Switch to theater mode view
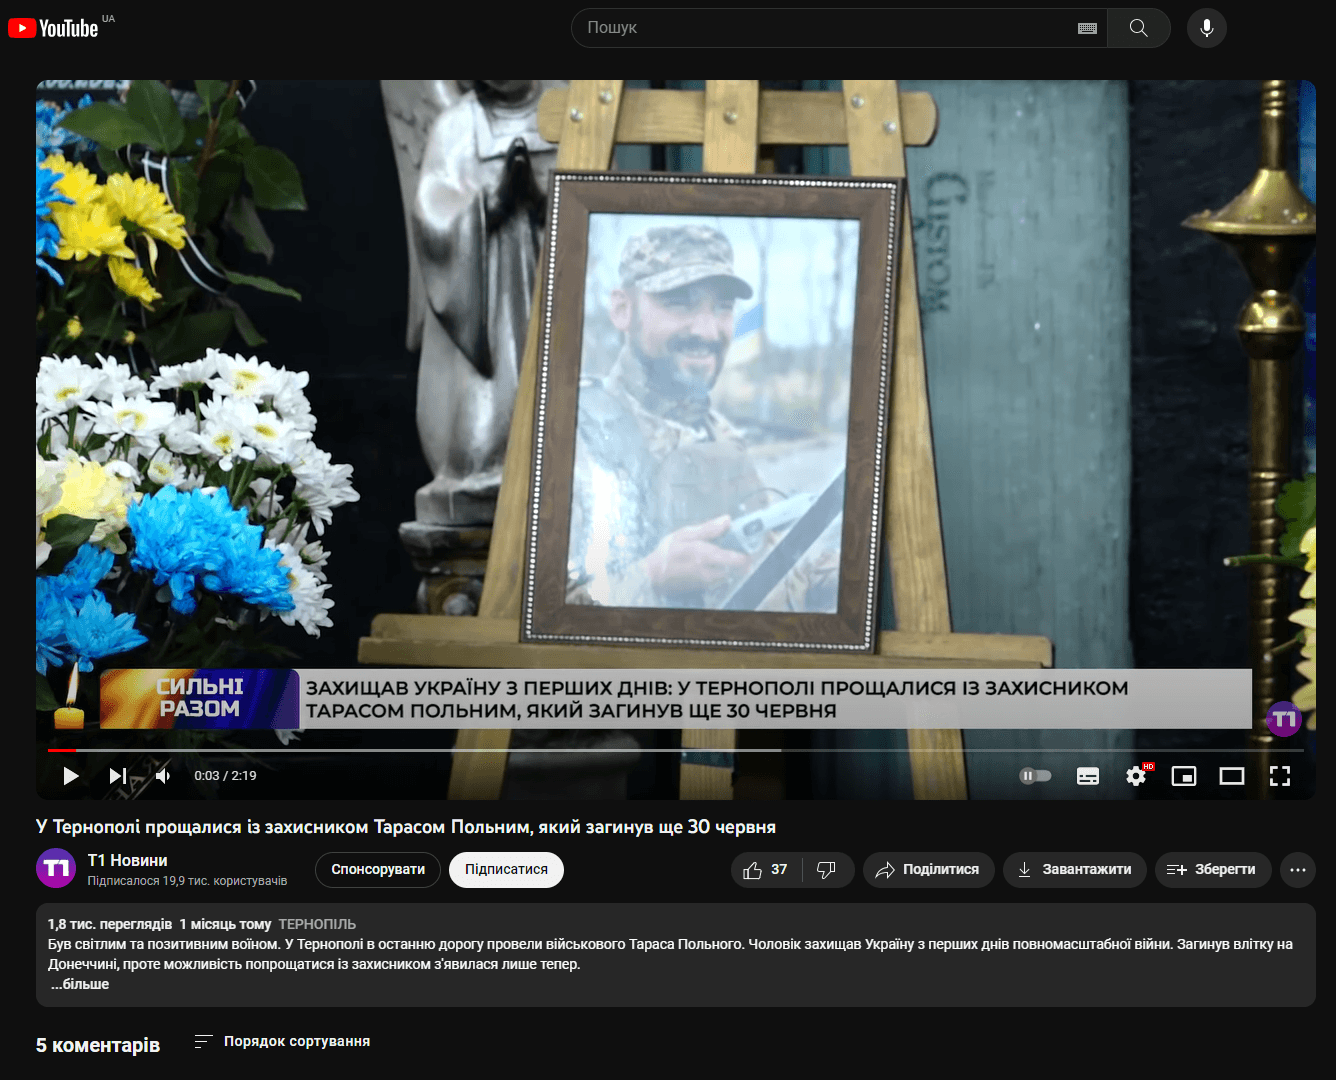Screen dimensions: 1336x1080 [x=1232, y=776]
